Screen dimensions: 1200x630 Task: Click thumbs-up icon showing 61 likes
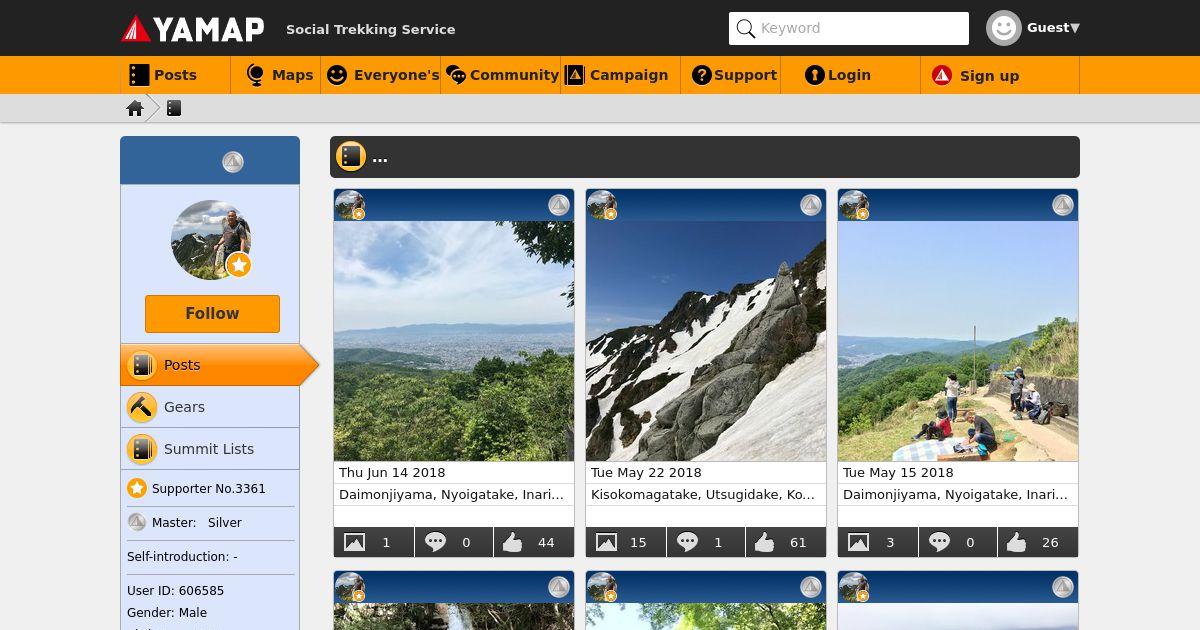point(765,542)
